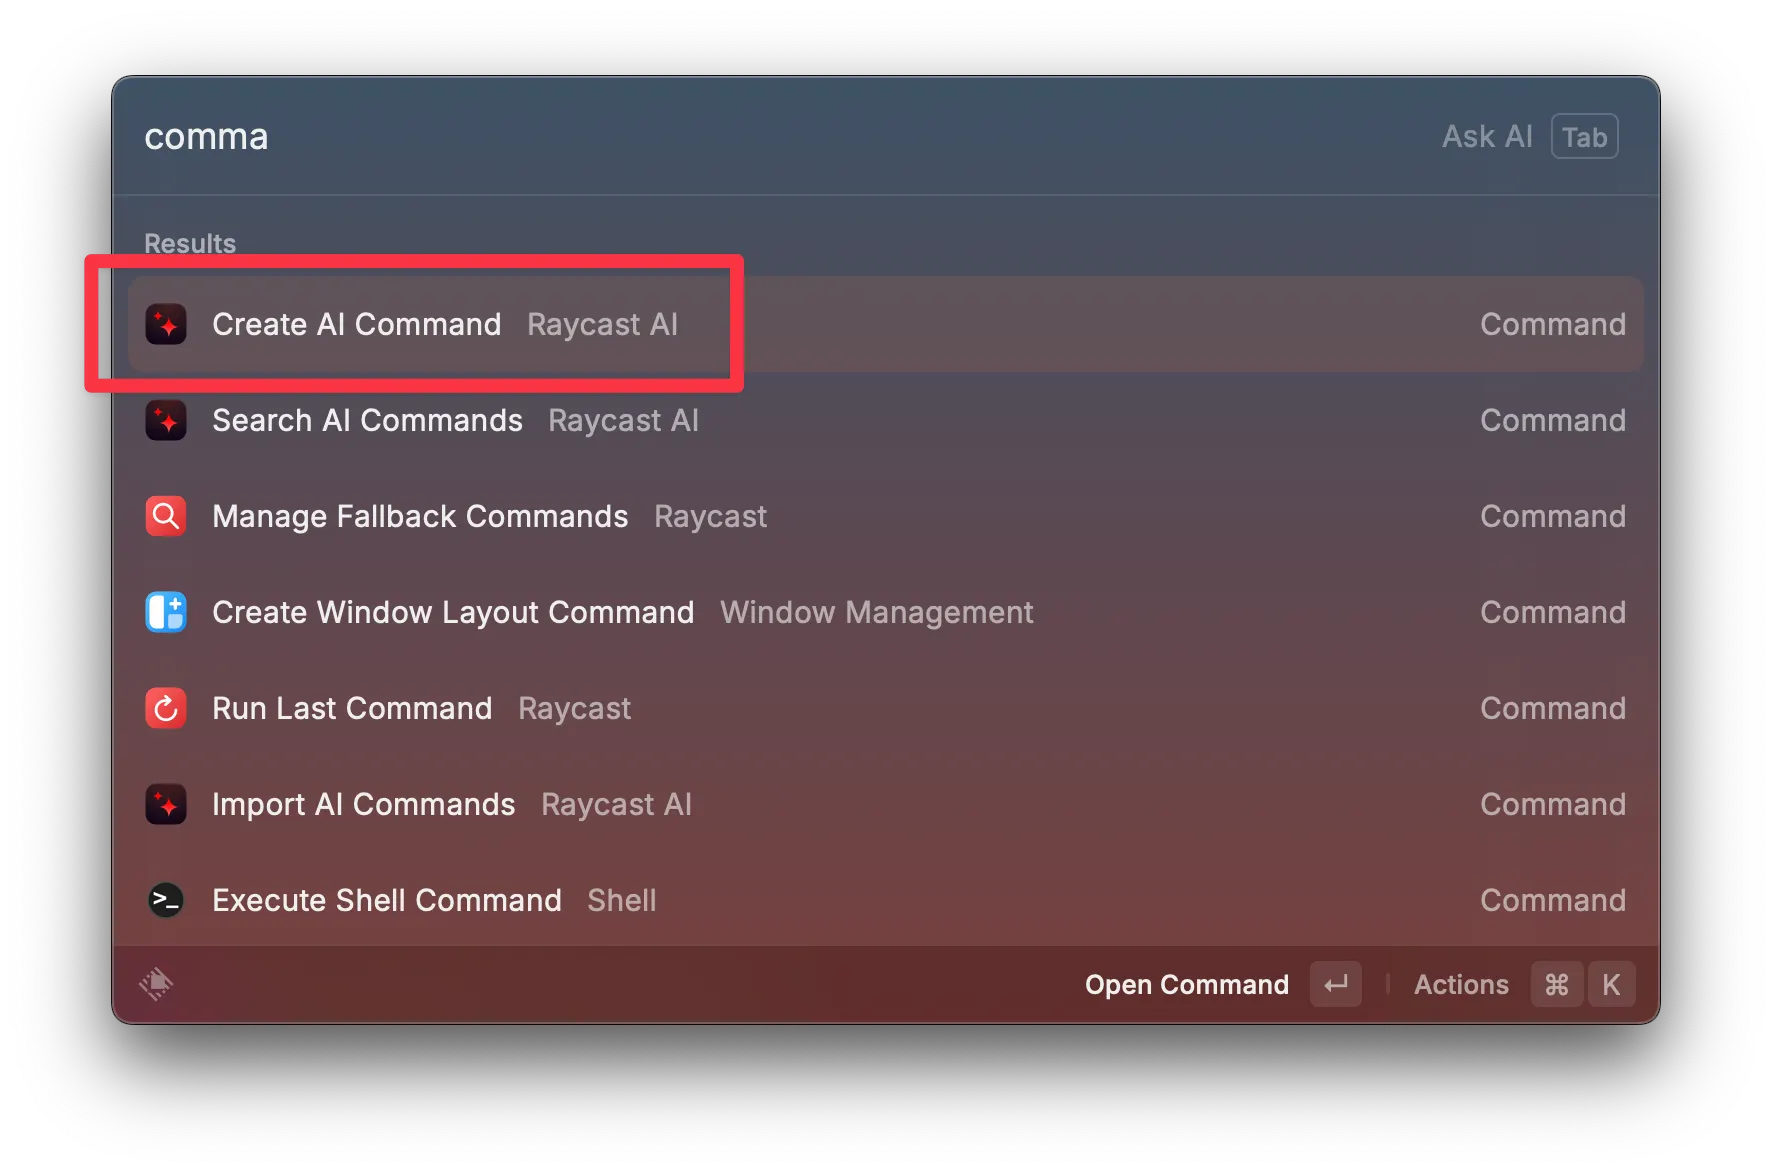Open Create Window Layout Command result
This screenshot has width=1772, height=1172.
click(x=886, y=612)
